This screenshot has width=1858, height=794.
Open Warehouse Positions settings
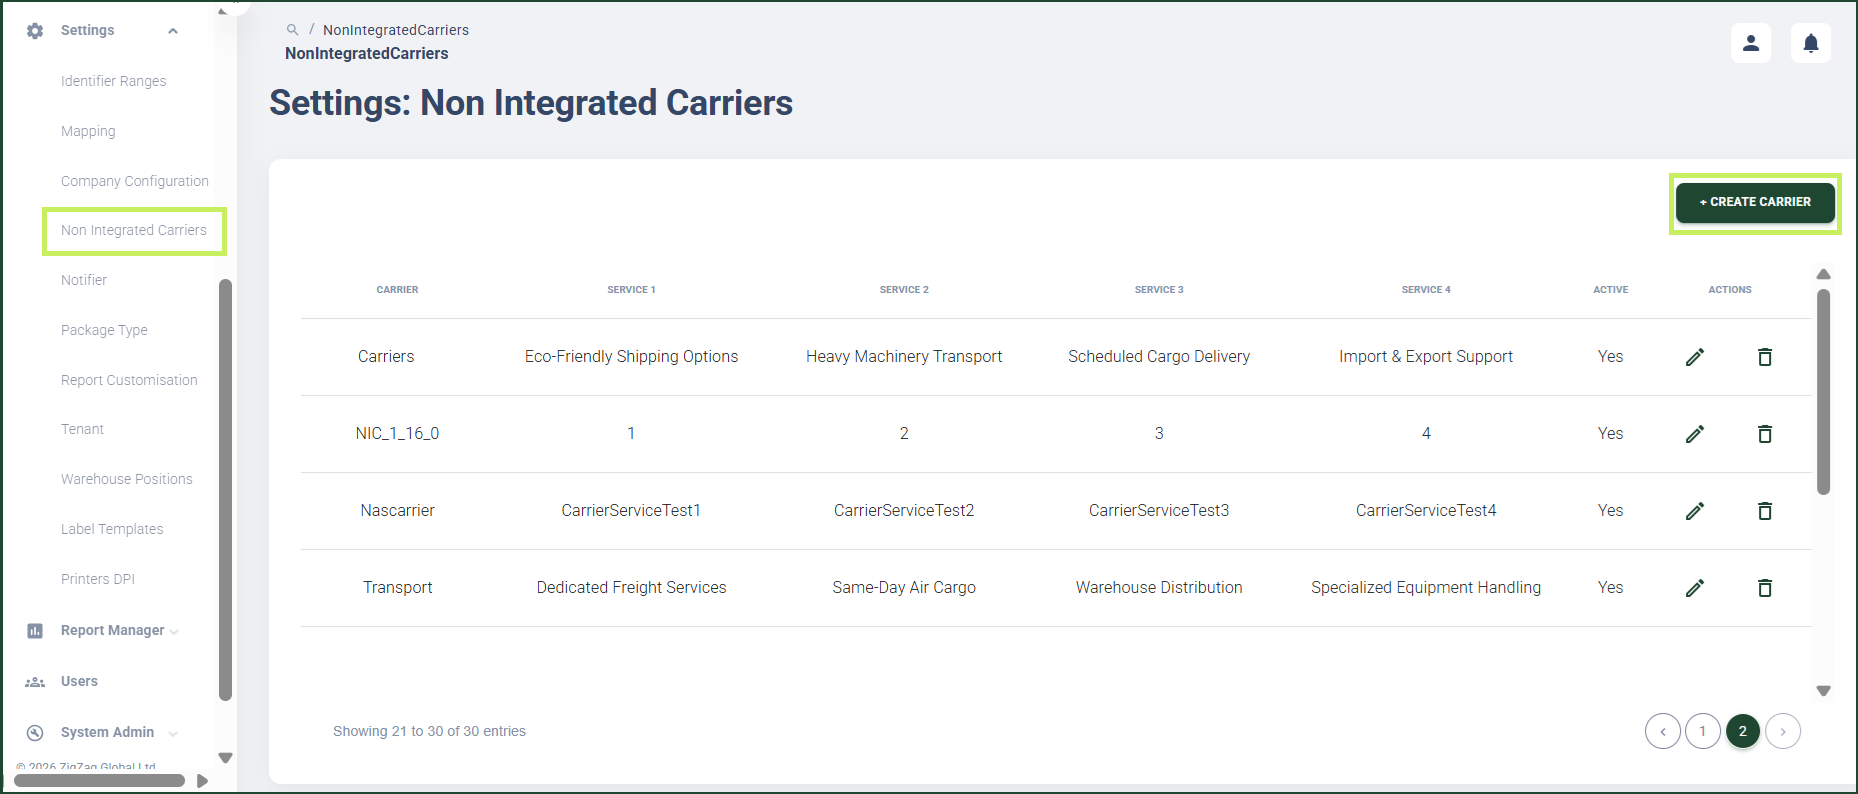coord(127,480)
